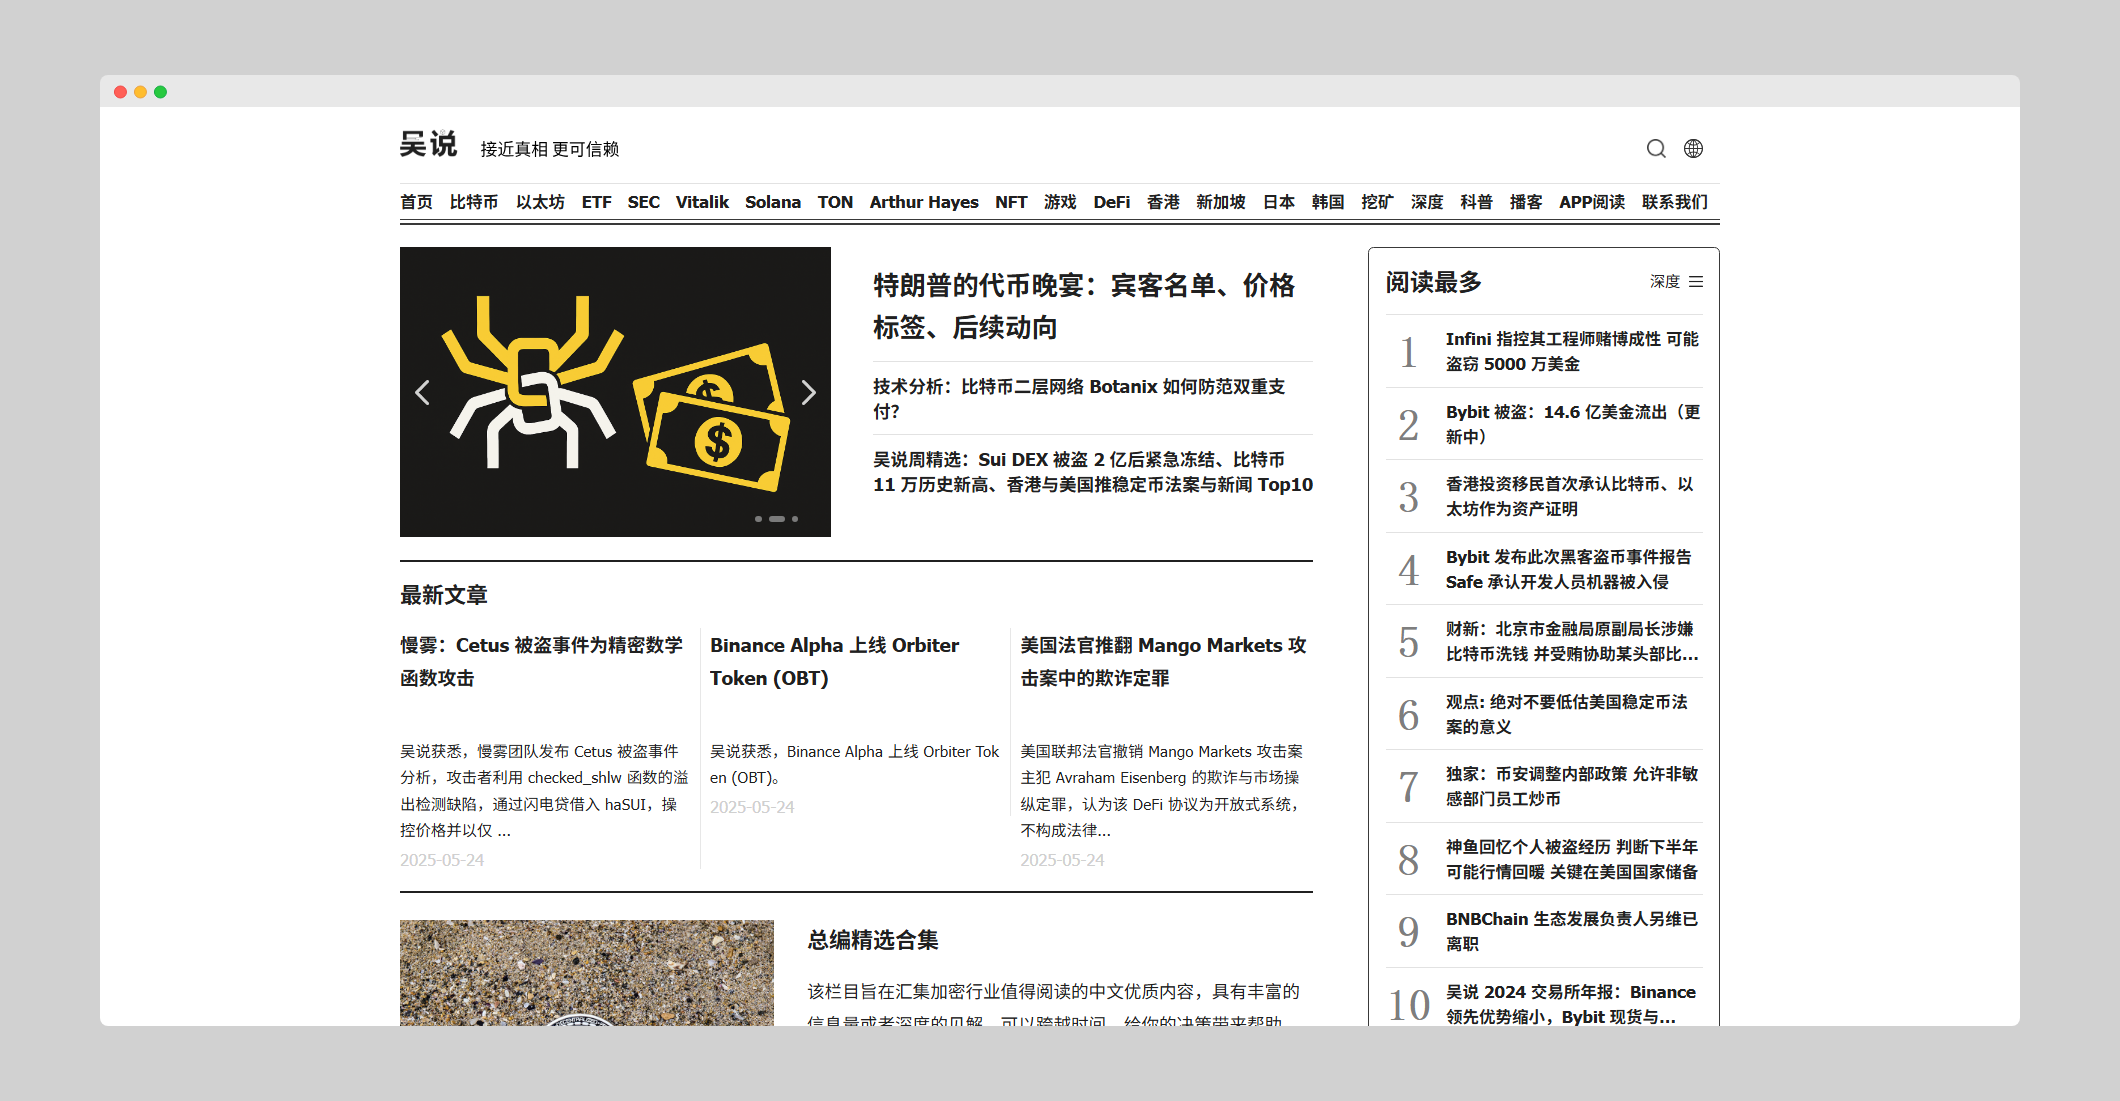This screenshot has height=1101, width=2120.
Task: Open the 联系我们 page
Action: pos(1674,202)
